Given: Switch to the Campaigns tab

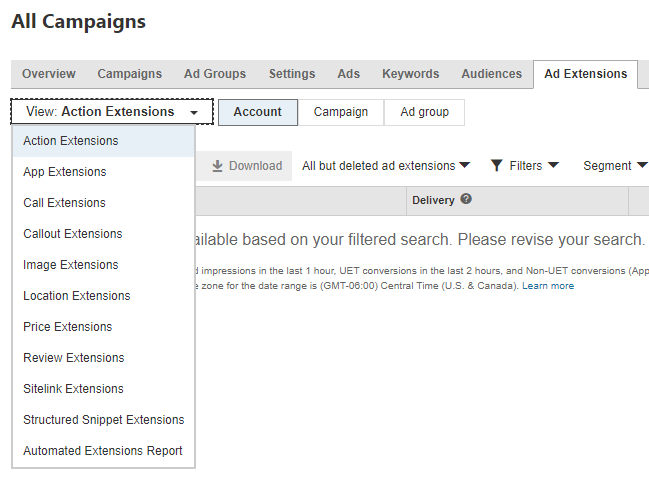Looking at the screenshot, I should point(130,74).
